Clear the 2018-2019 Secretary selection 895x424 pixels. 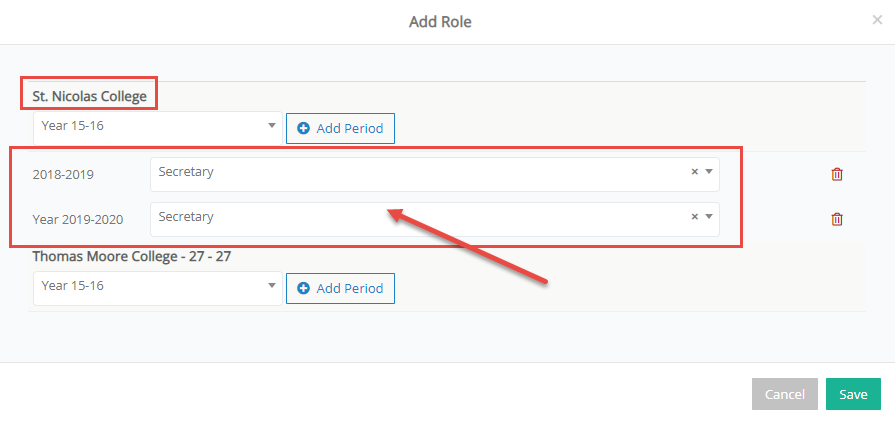pos(695,171)
